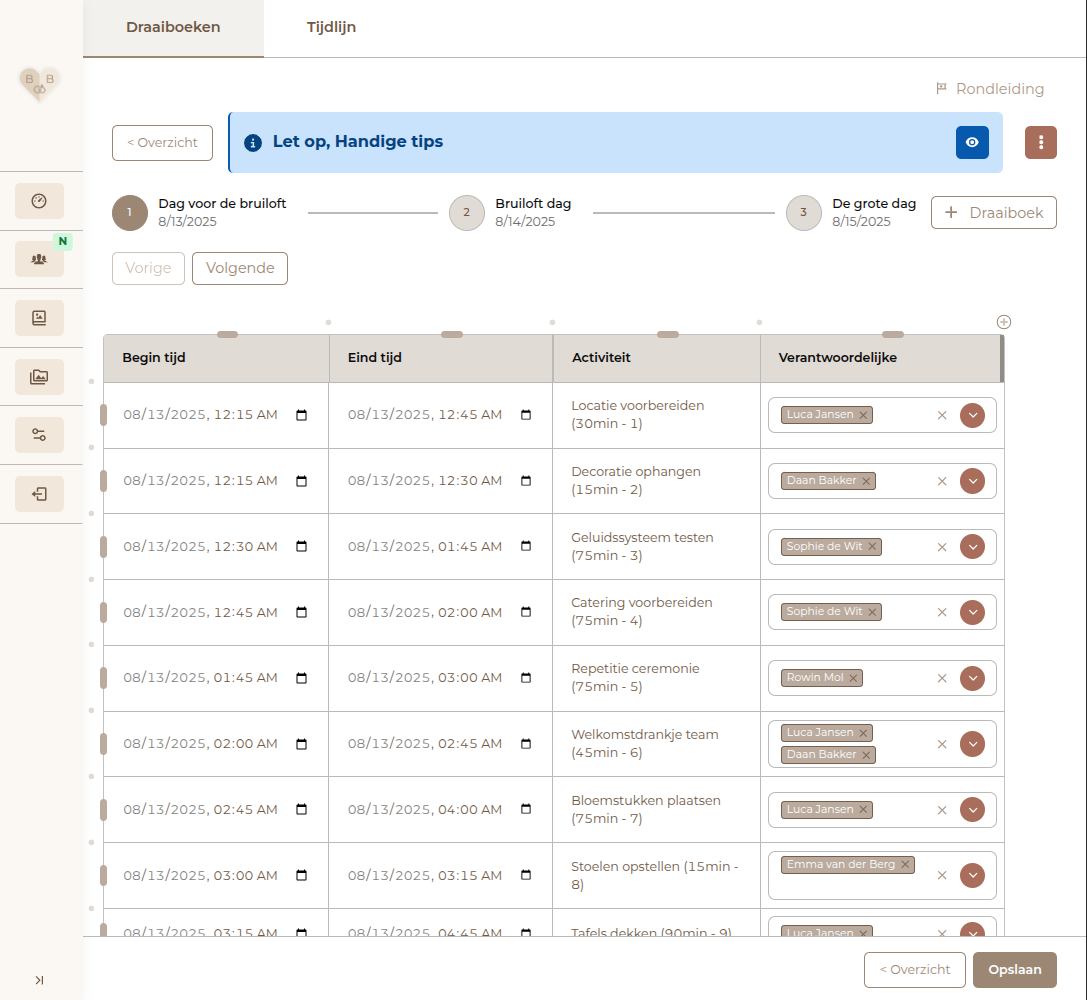Image resolution: width=1087 pixels, height=1000 pixels.
Task: Click the Volgende button
Action: pos(240,268)
